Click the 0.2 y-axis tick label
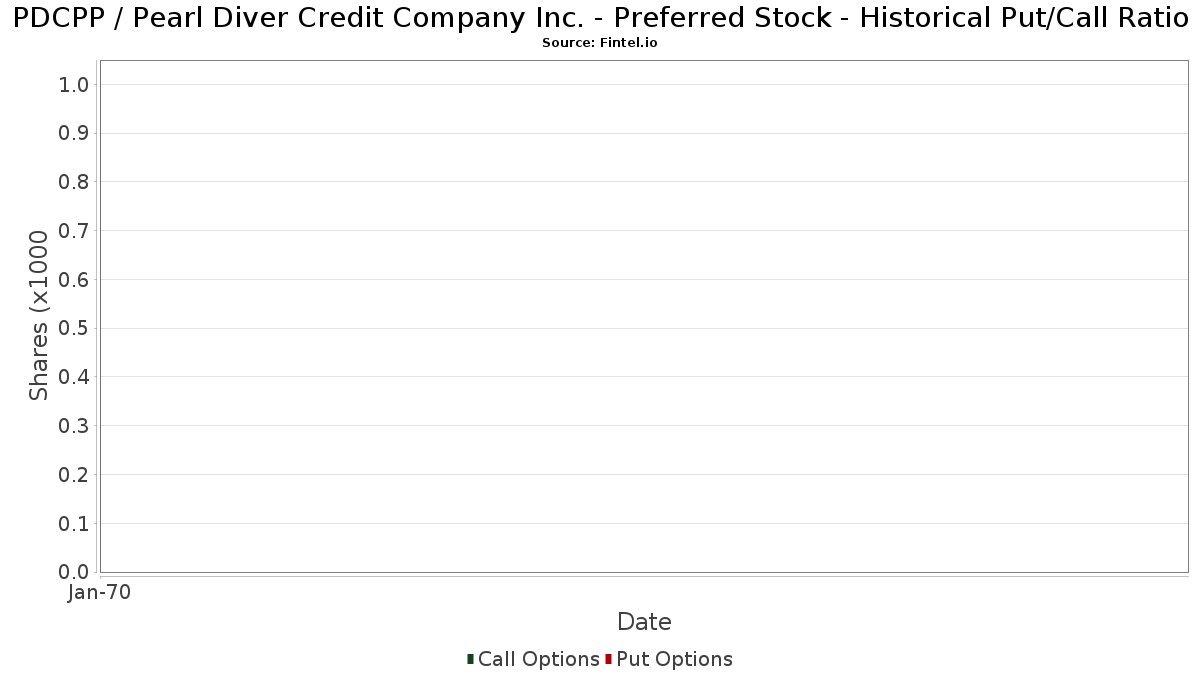 [74, 475]
